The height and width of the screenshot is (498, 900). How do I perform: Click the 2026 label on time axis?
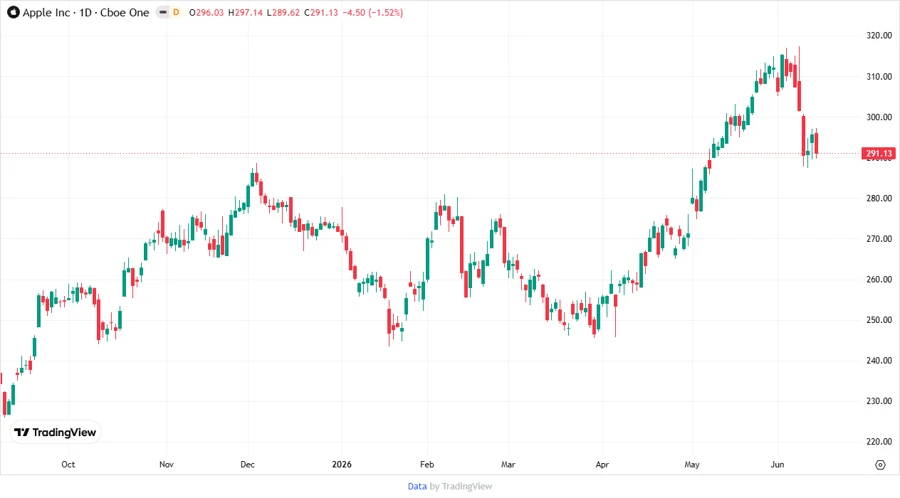point(342,464)
